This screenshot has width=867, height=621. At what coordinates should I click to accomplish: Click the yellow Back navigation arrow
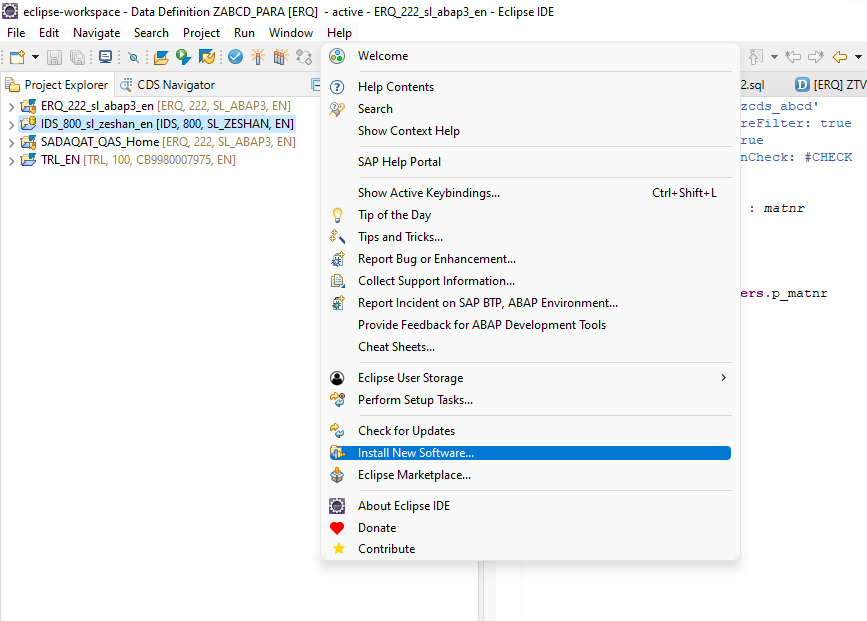(x=839, y=57)
